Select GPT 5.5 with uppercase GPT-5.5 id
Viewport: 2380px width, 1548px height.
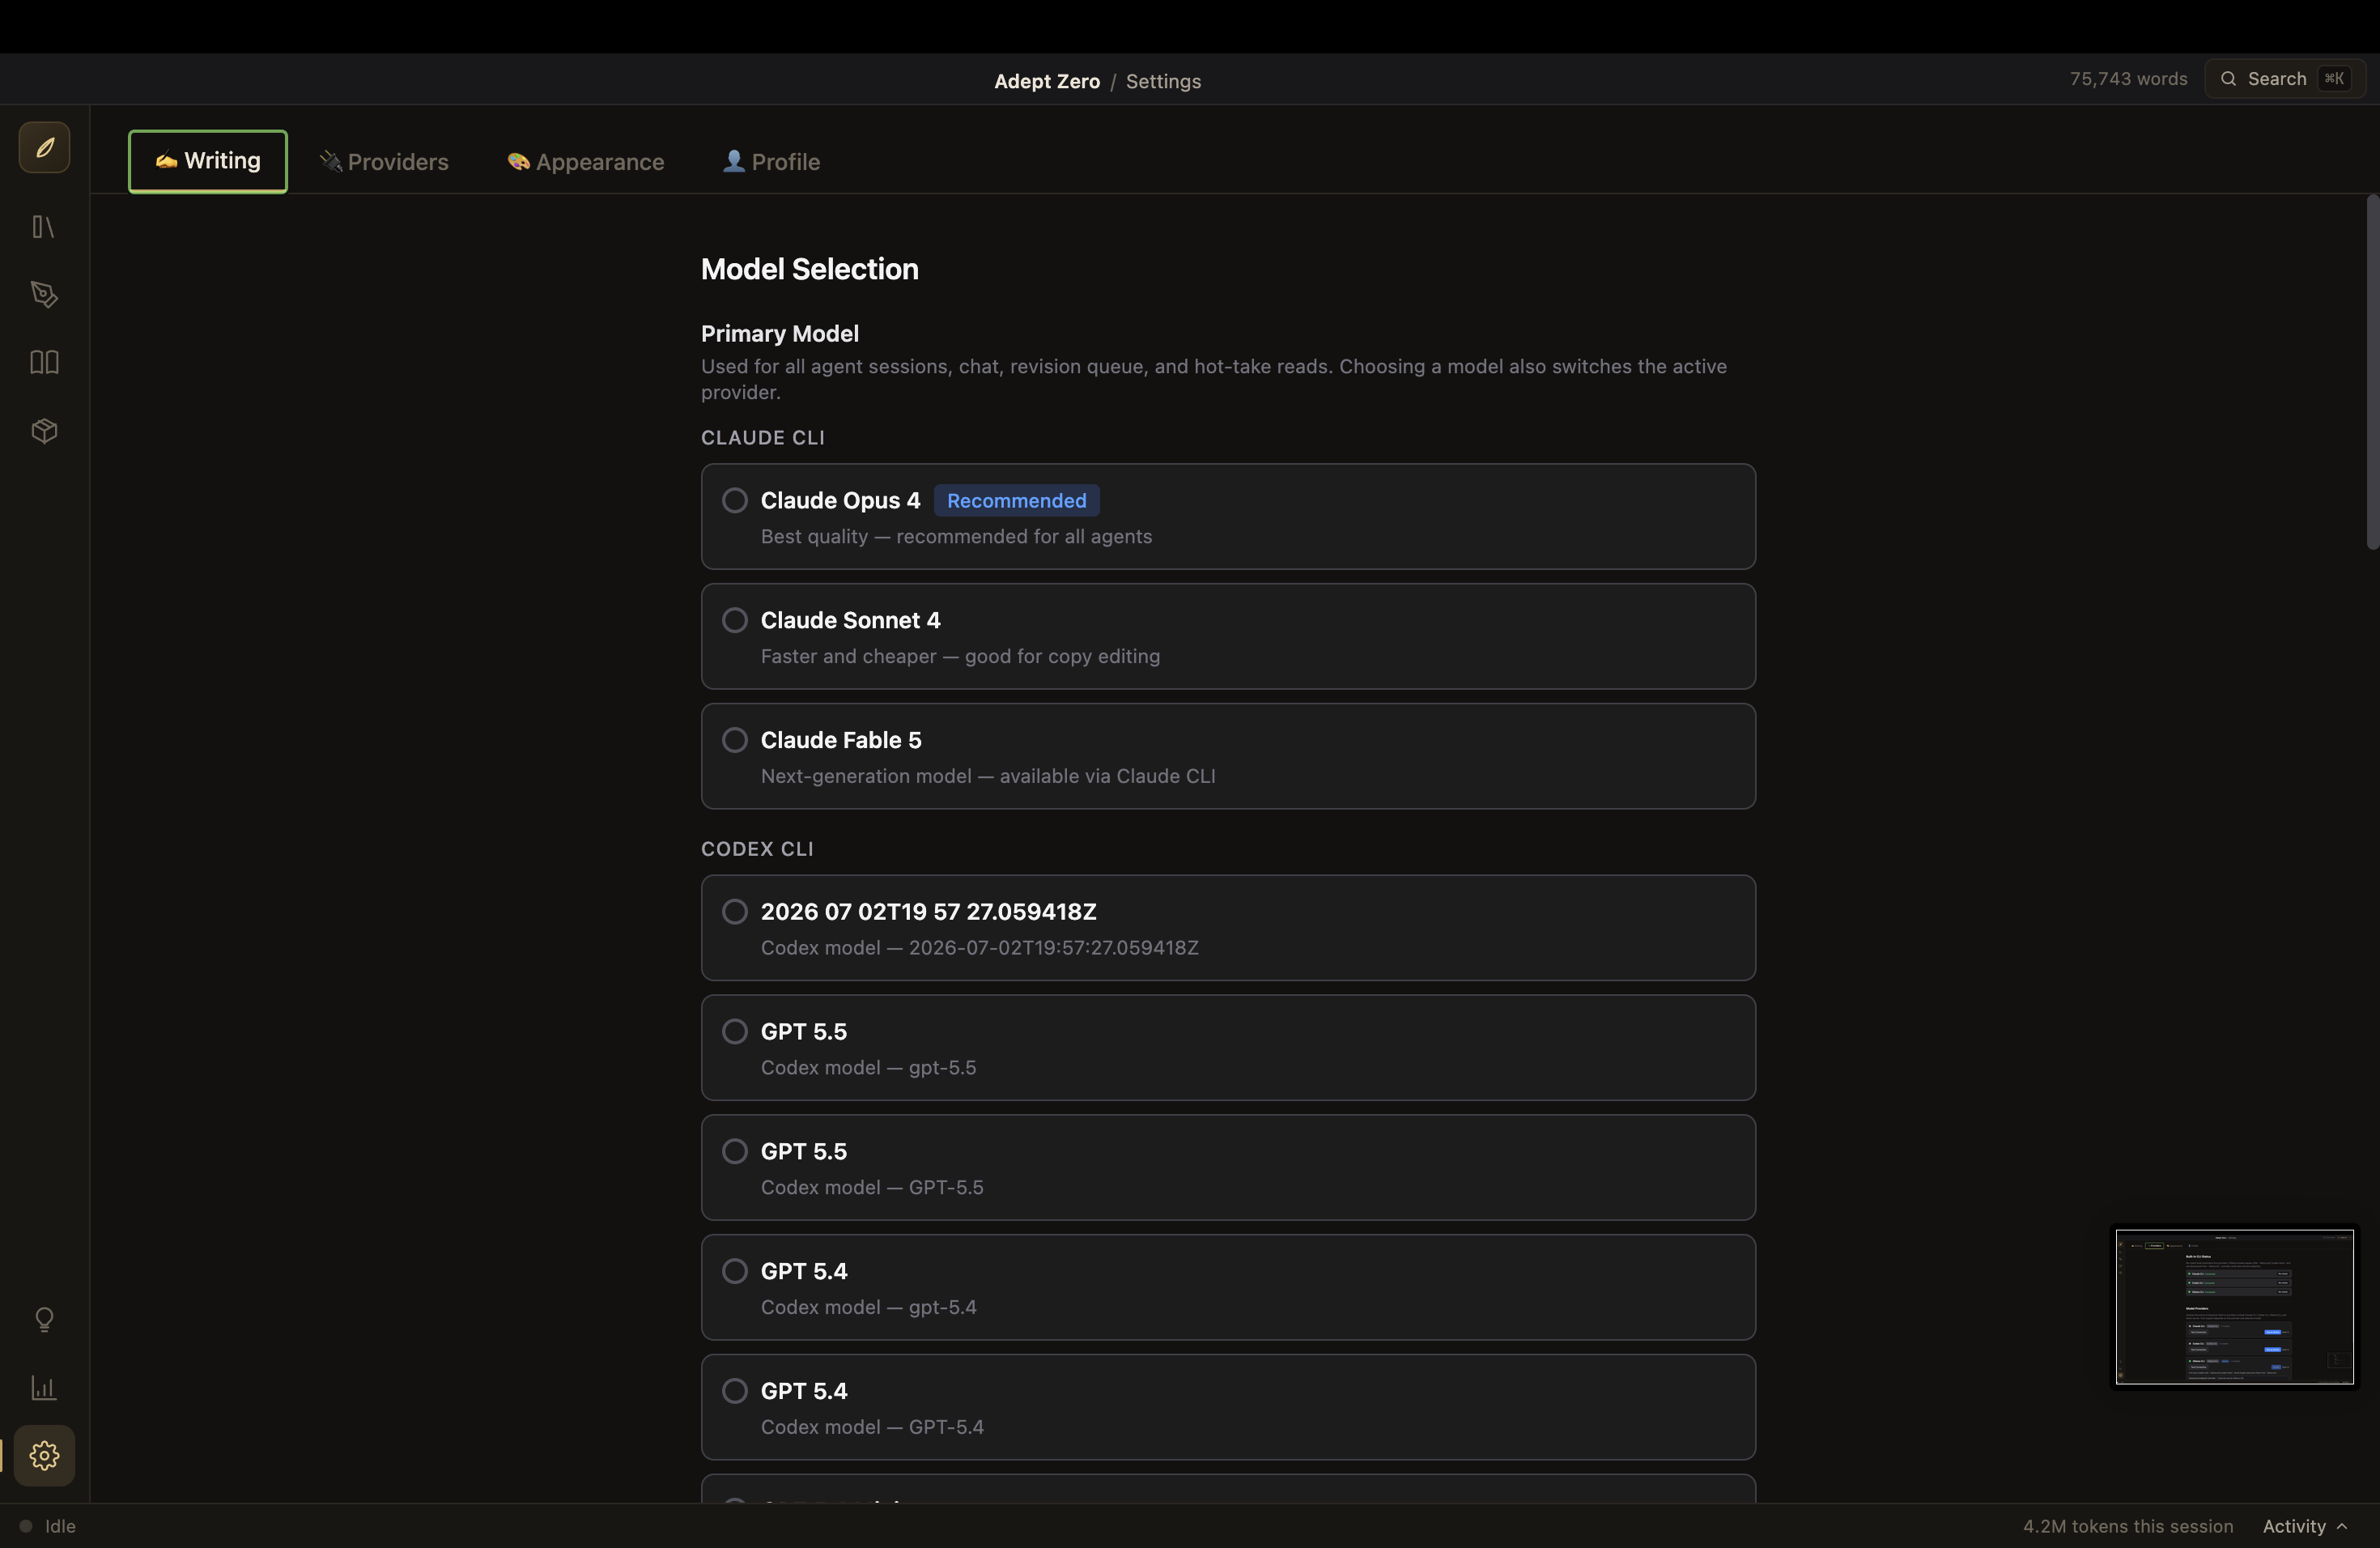pyautogui.click(x=735, y=1151)
